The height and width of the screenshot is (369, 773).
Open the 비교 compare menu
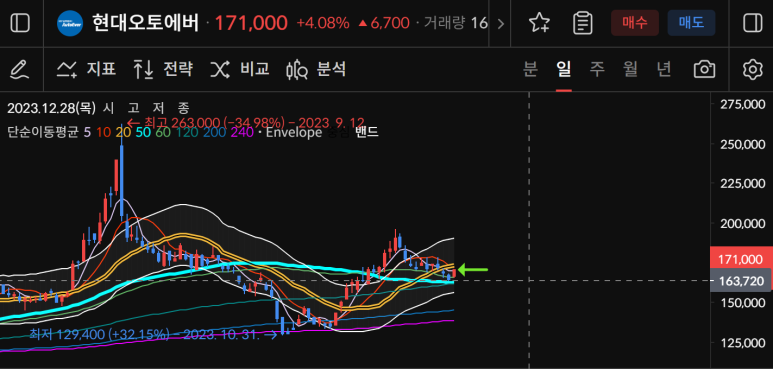[x=240, y=69]
